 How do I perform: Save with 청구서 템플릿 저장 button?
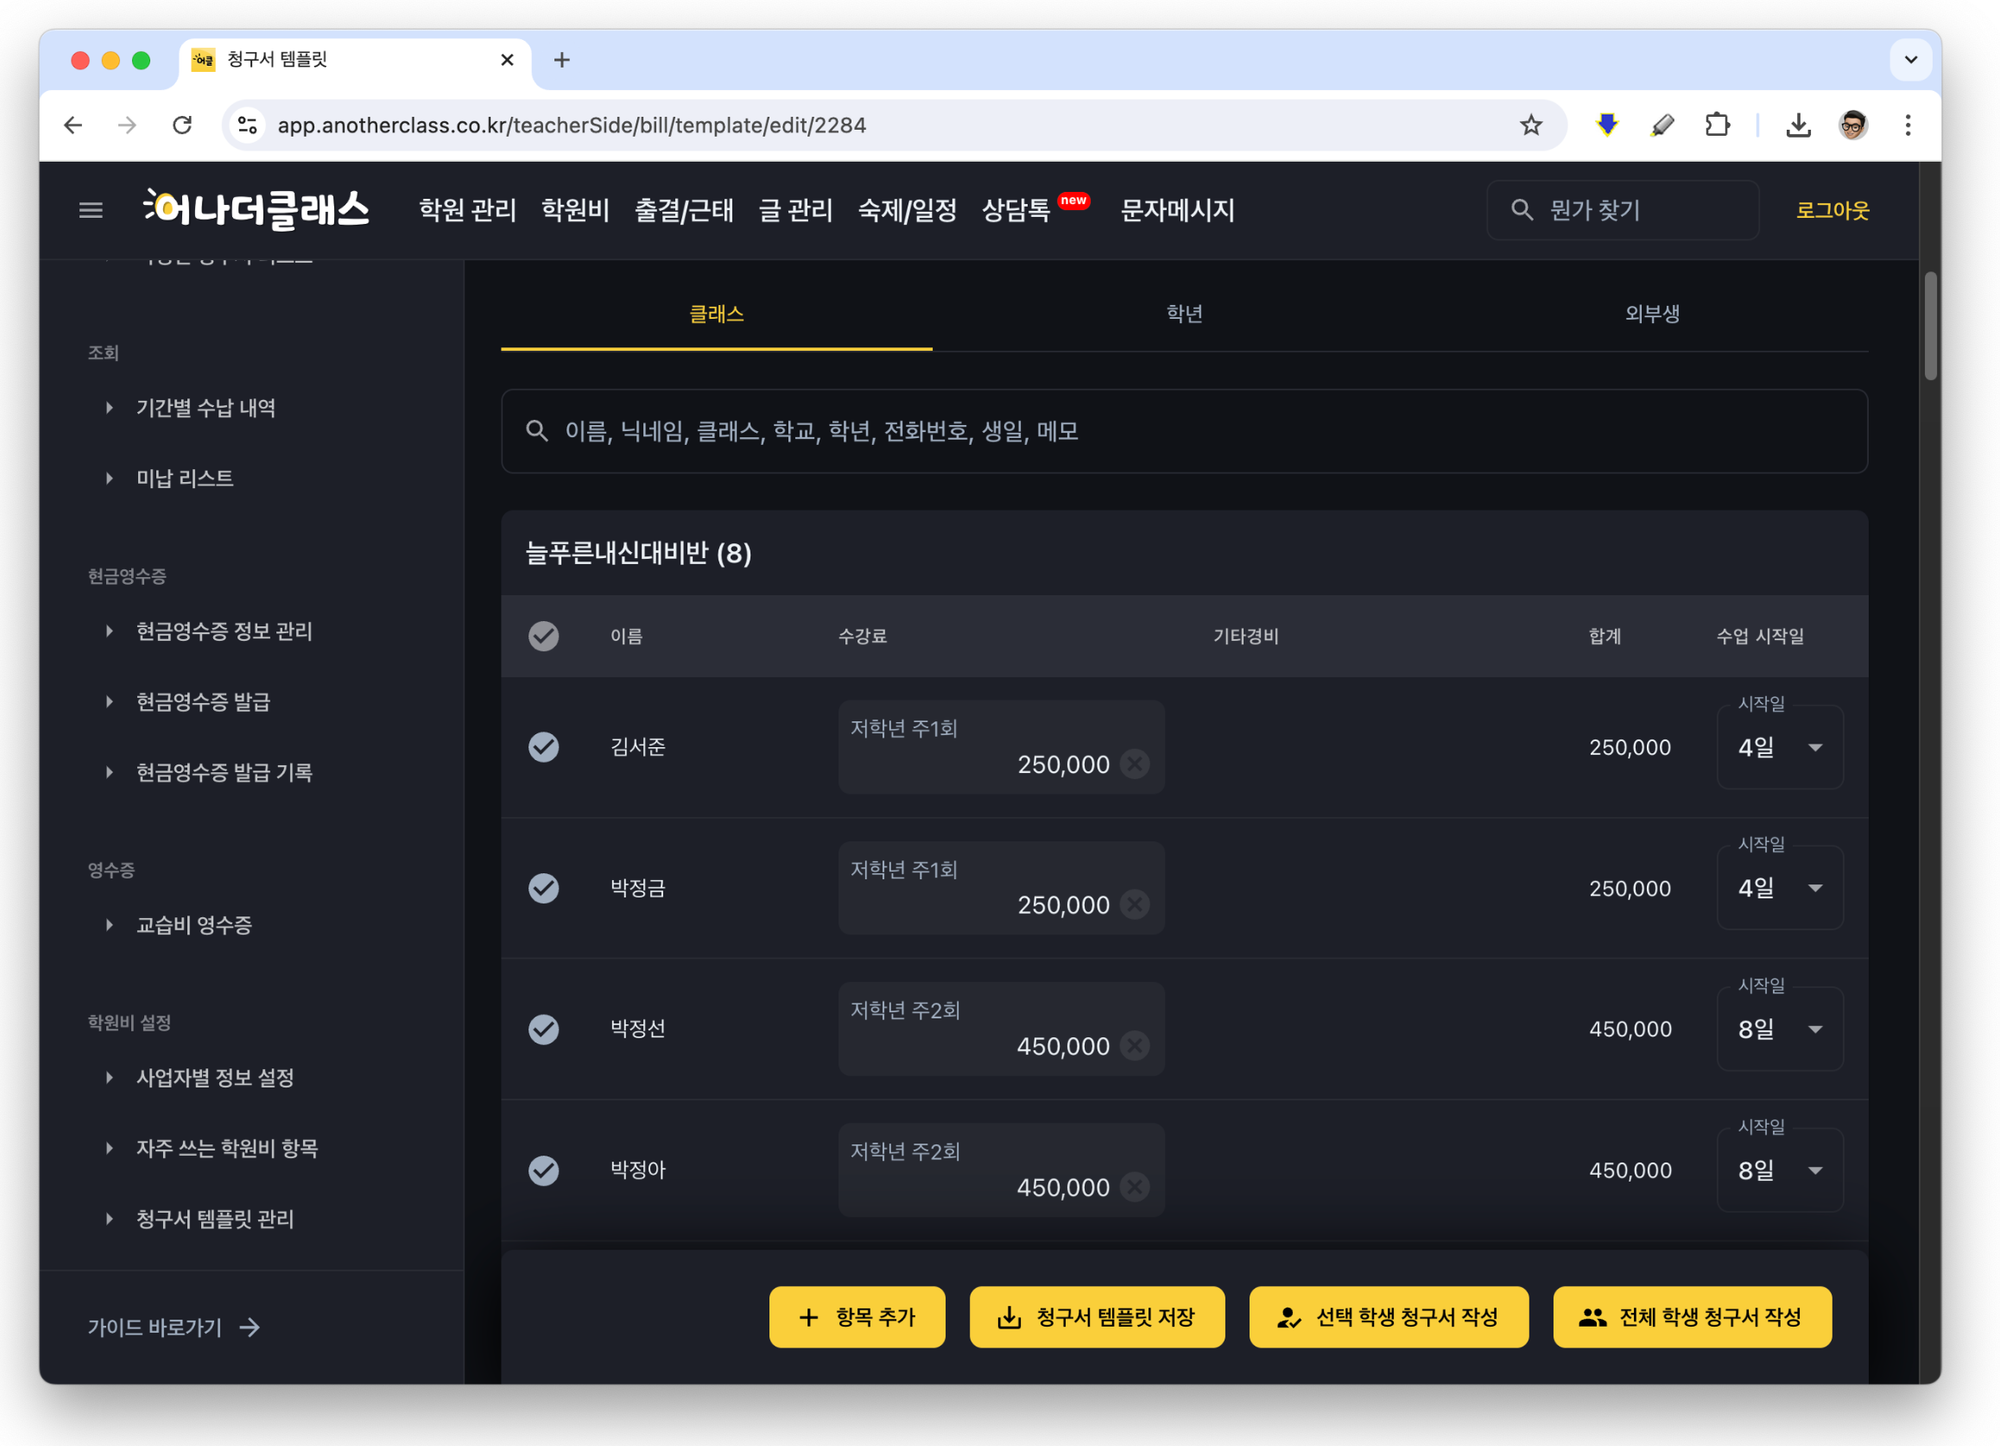[x=1097, y=1317]
